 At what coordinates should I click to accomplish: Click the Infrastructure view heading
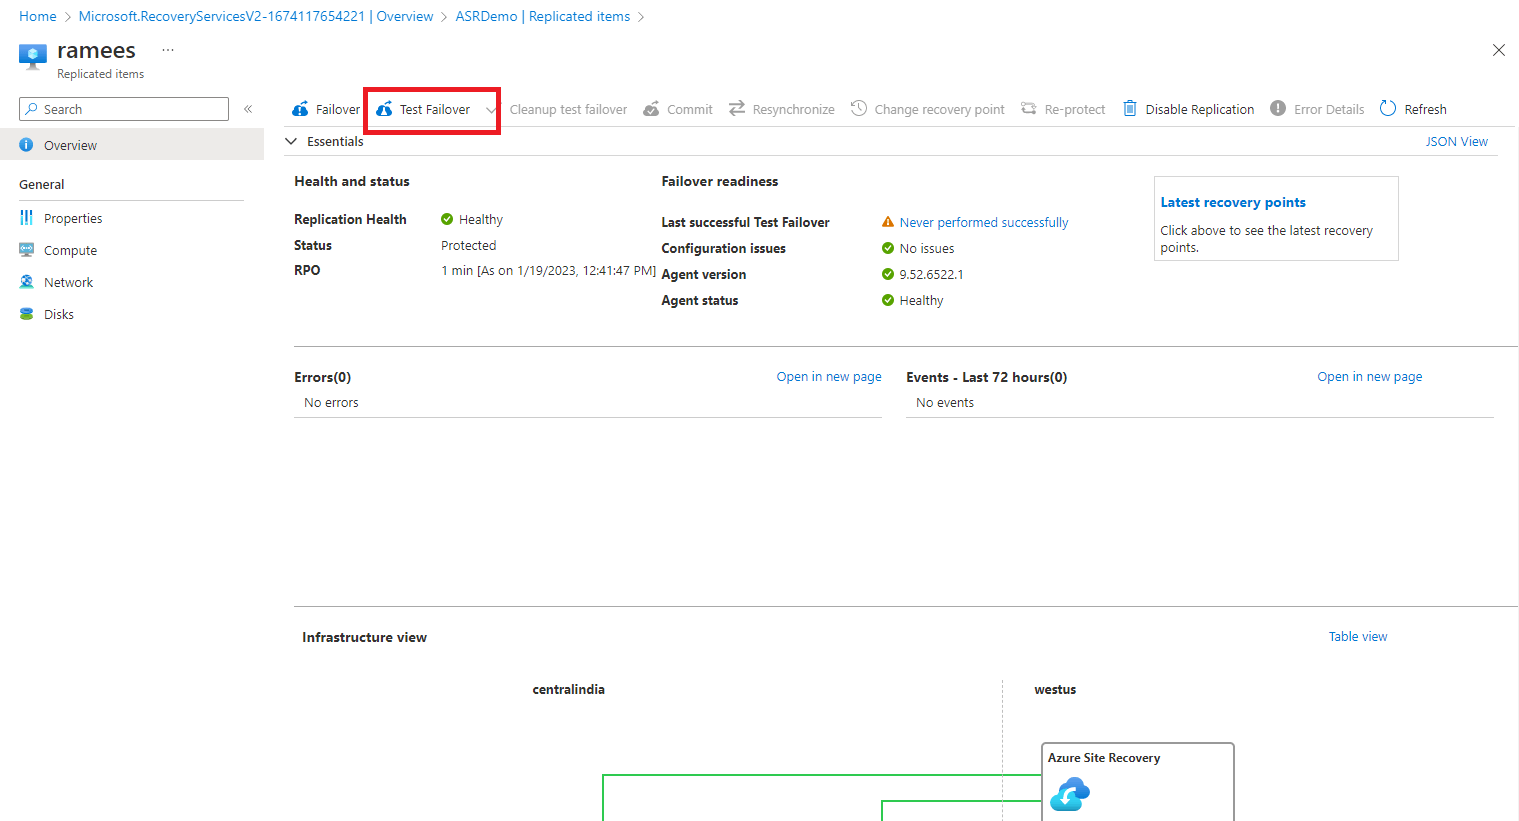click(x=365, y=638)
